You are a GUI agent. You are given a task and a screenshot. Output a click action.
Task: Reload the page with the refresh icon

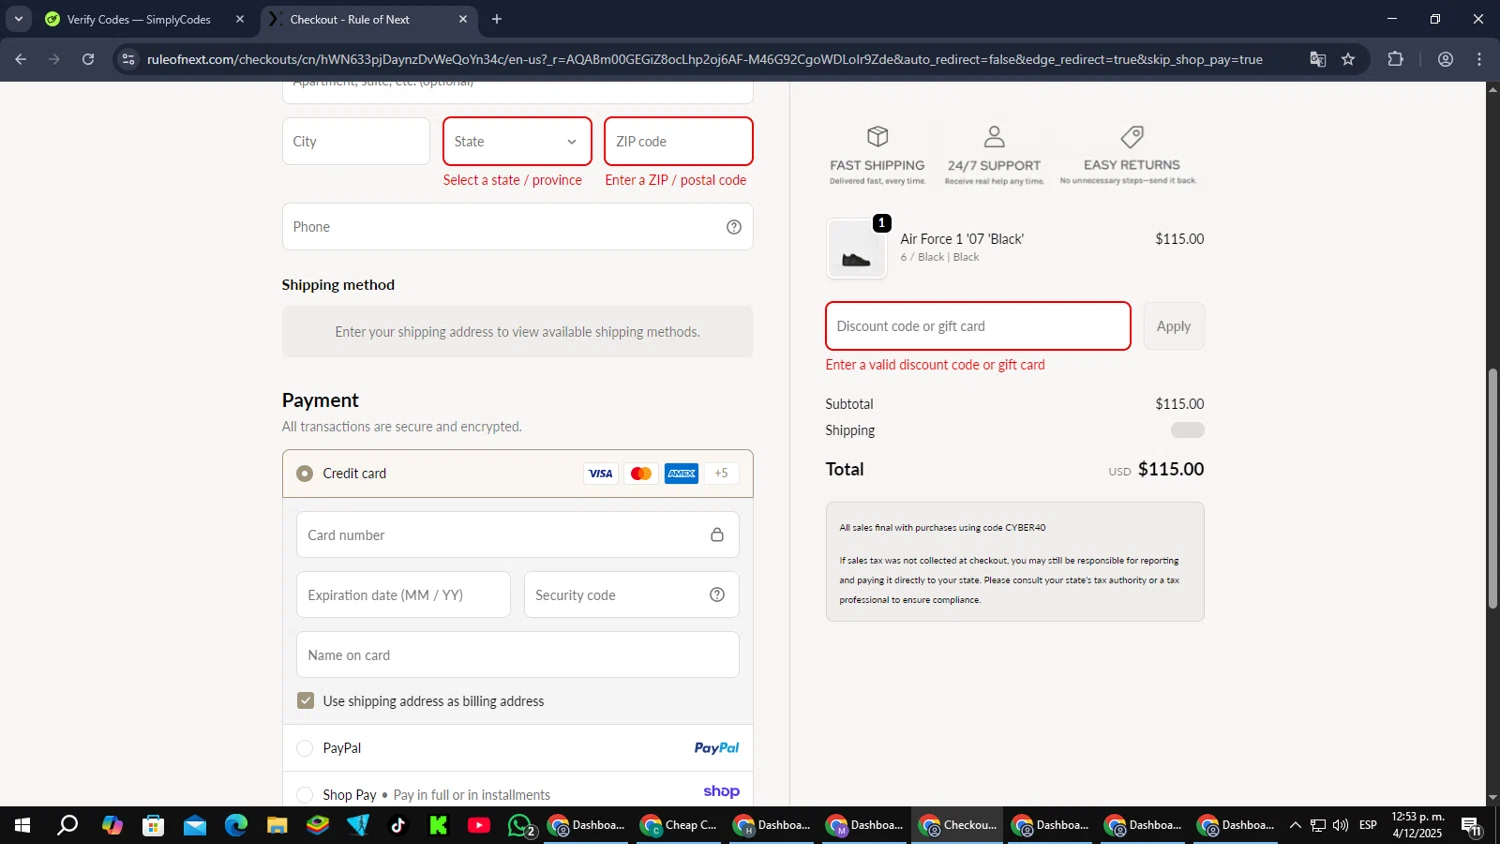[88, 59]
